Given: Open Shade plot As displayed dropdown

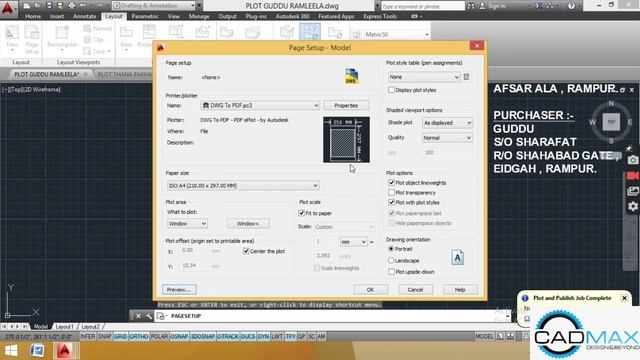Looking at the screenshot, I should tap(447, 122).
